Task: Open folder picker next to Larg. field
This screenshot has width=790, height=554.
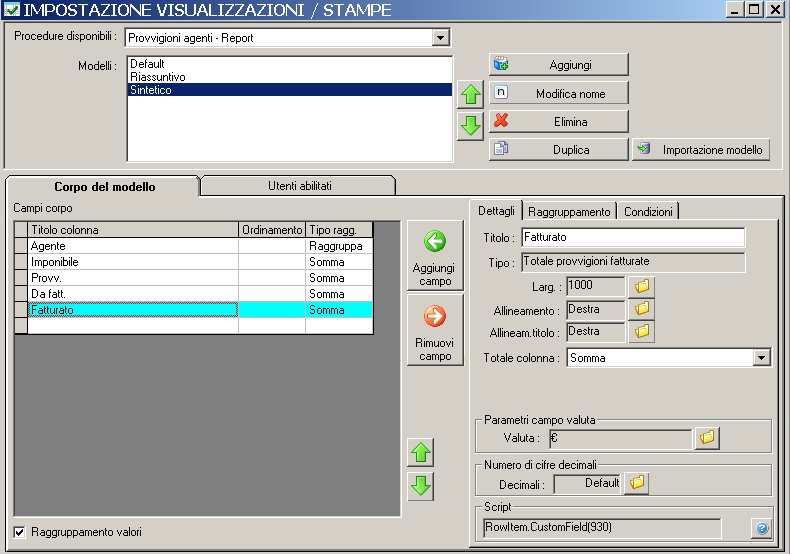Action: click(x=642, y=287)
